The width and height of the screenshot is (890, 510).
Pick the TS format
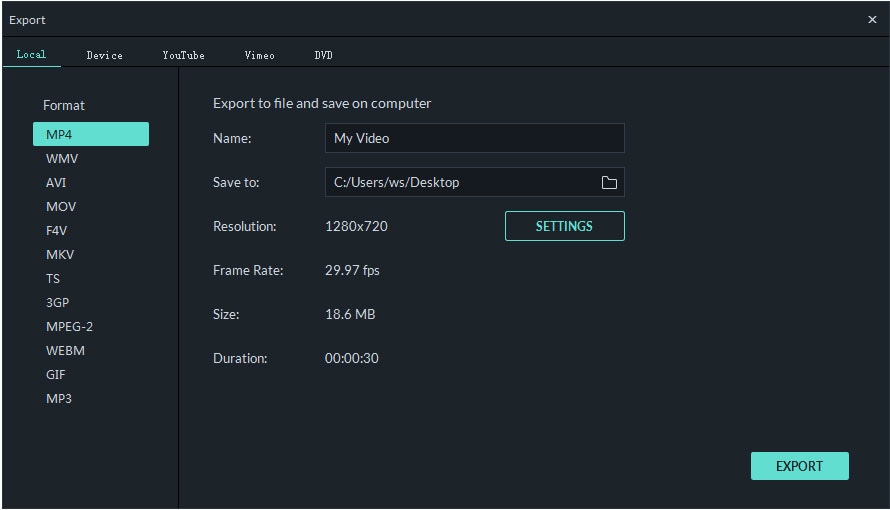coord(53,279)
